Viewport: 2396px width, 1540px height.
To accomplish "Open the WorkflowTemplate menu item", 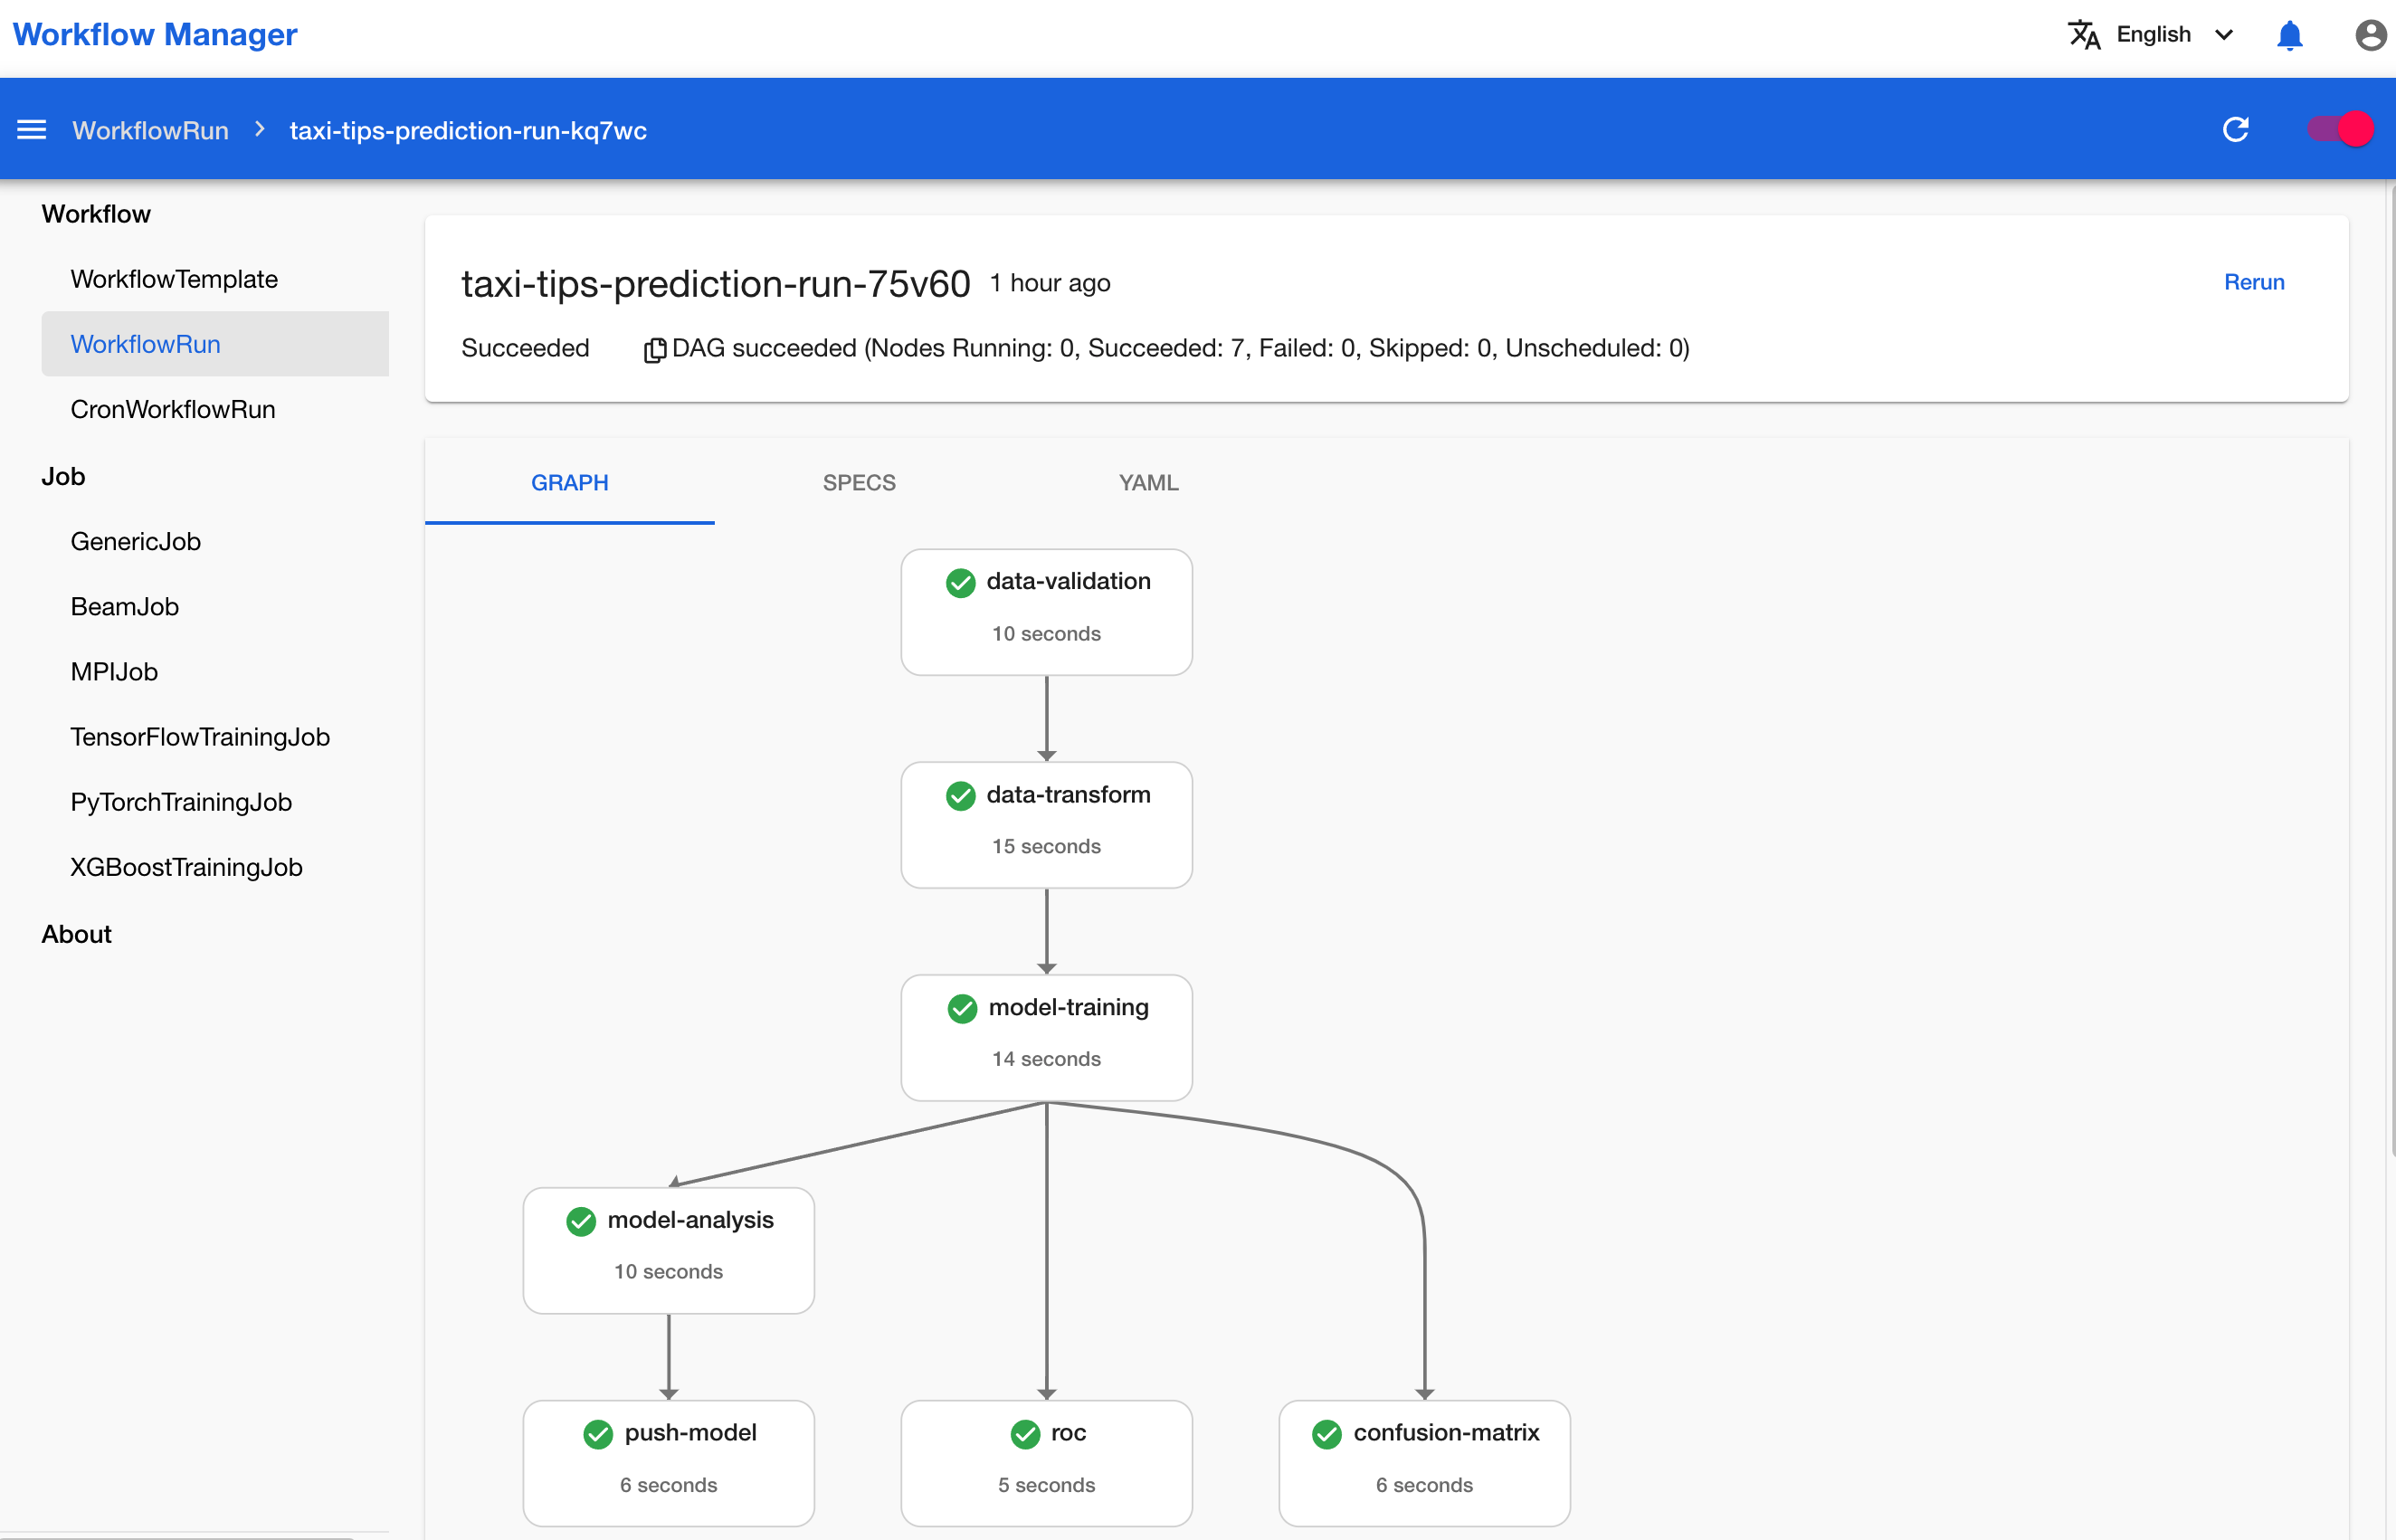I will click(175, 280).
